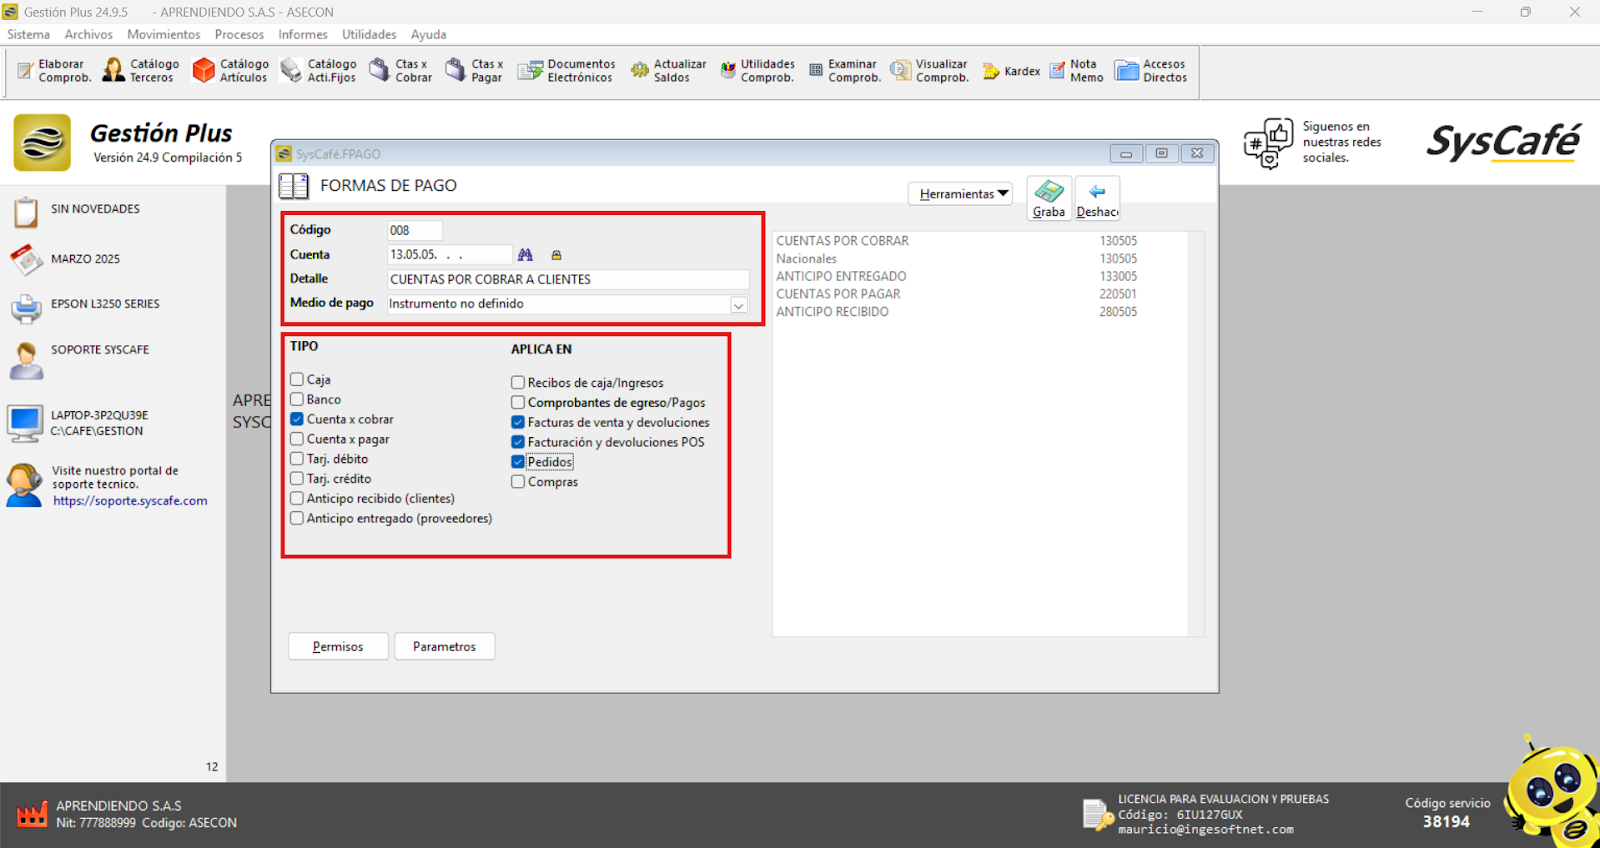Image resolution: width=1600 pixels, height=848 pixels.
Task: Check Recibos de caja/Ingresos option
Action: coord(518,383)
